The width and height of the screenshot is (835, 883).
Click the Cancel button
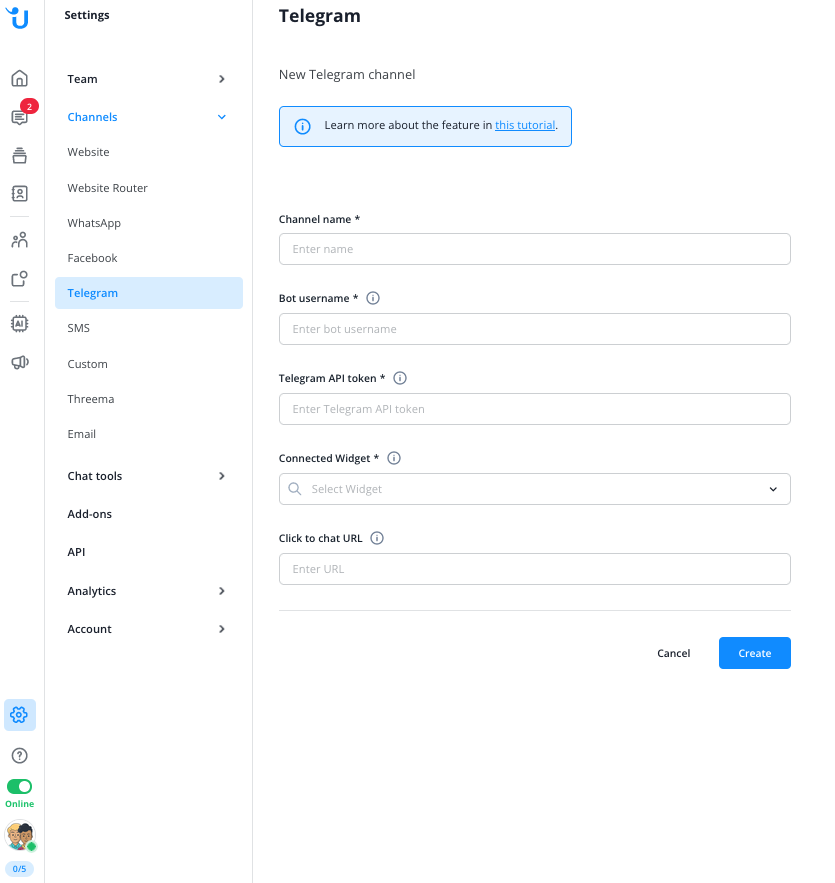pos(673,653)
